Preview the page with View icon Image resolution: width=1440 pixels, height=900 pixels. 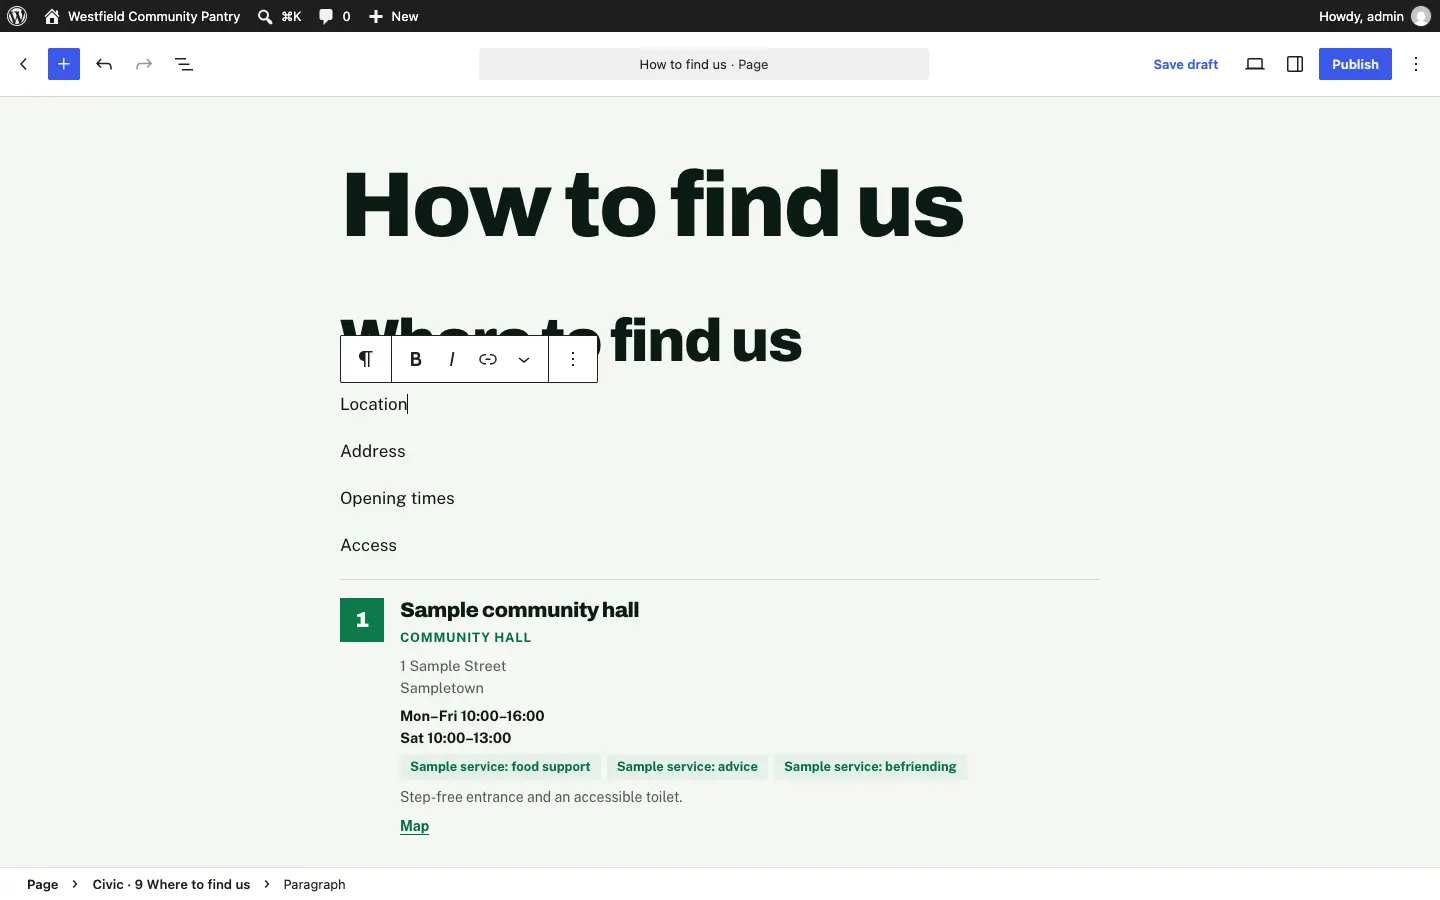1256,64
